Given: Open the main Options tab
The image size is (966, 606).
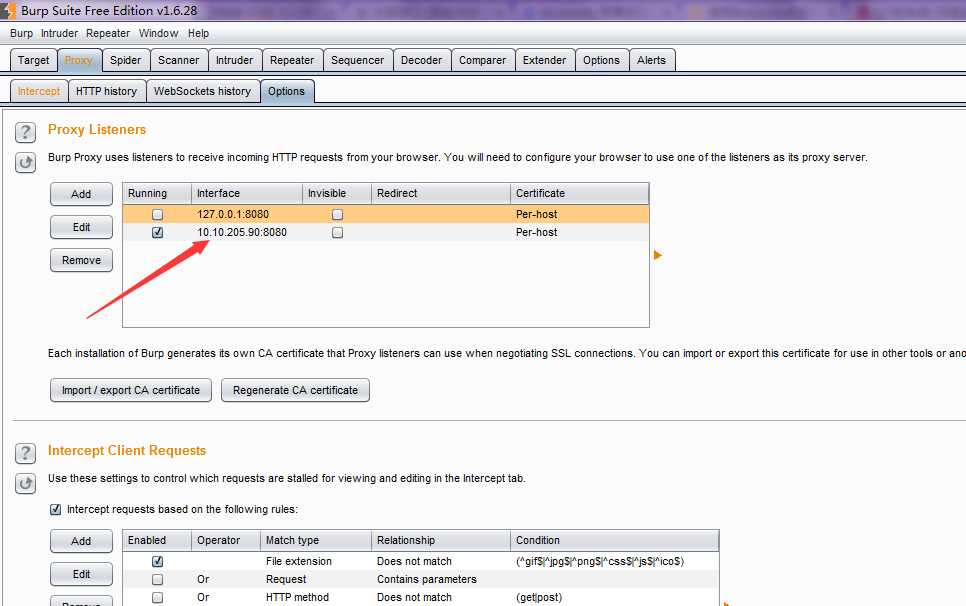Looking at the screenshot, I should pos(601,60).
